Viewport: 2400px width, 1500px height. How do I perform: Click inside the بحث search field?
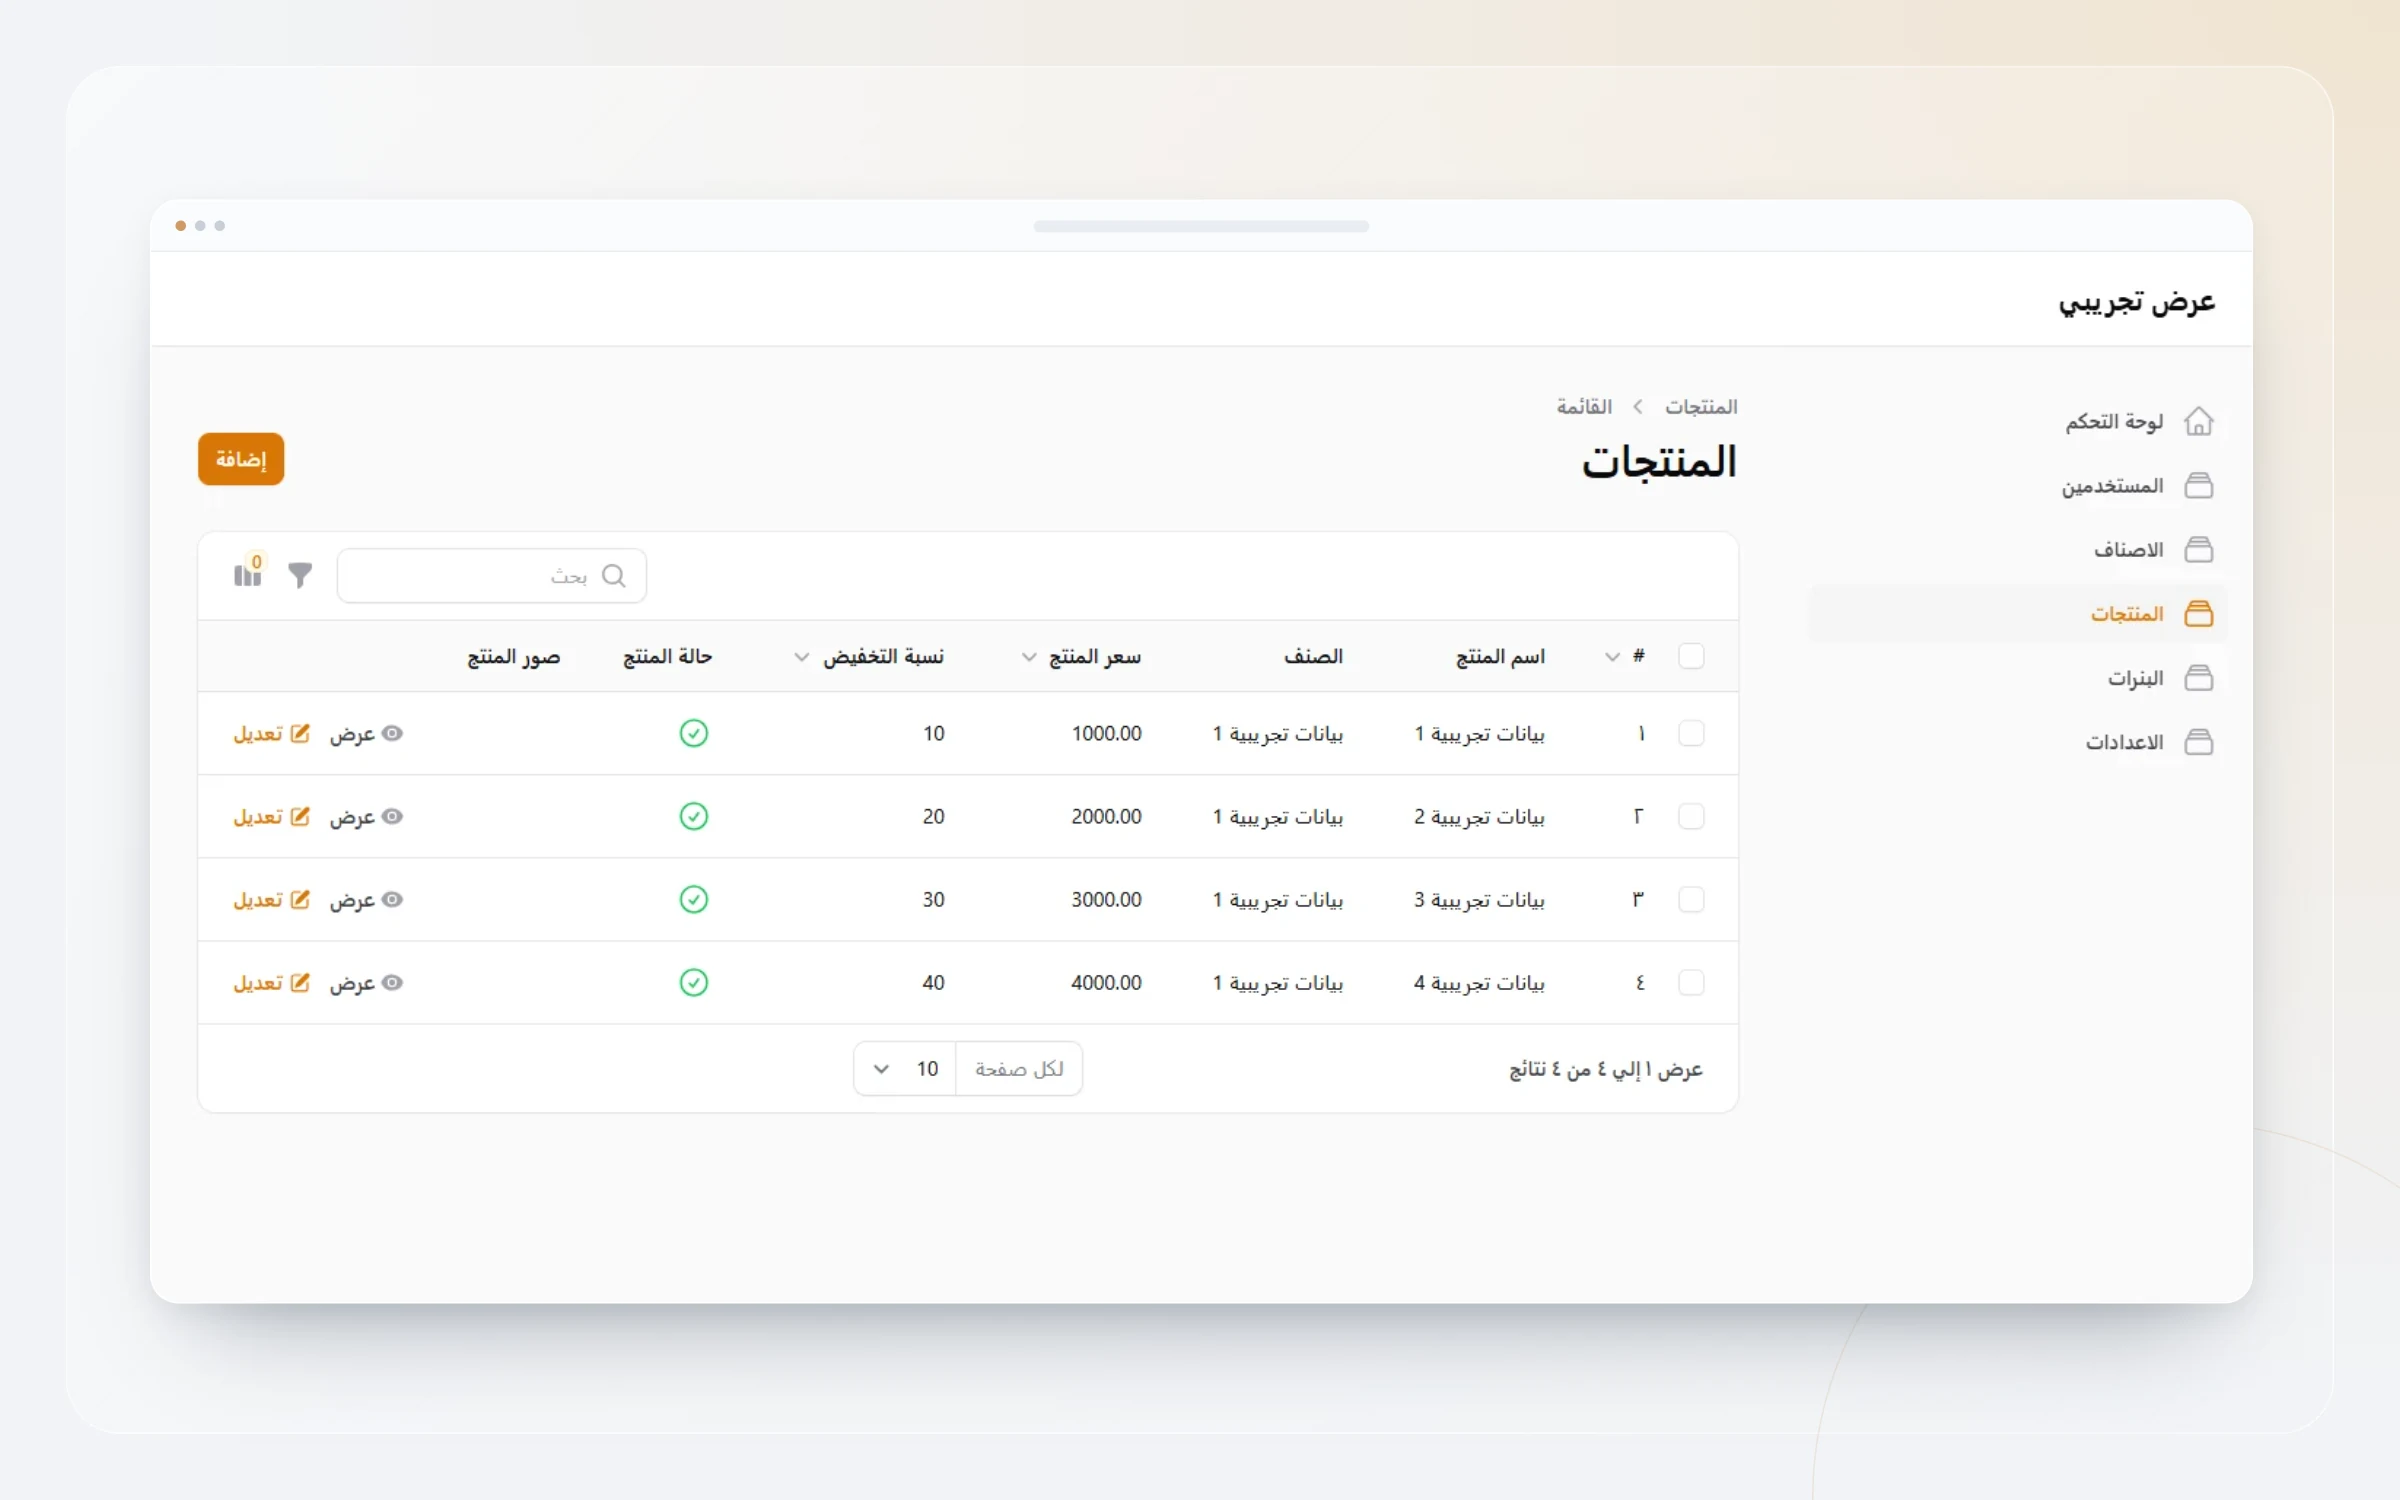click(x=492, y=576)
